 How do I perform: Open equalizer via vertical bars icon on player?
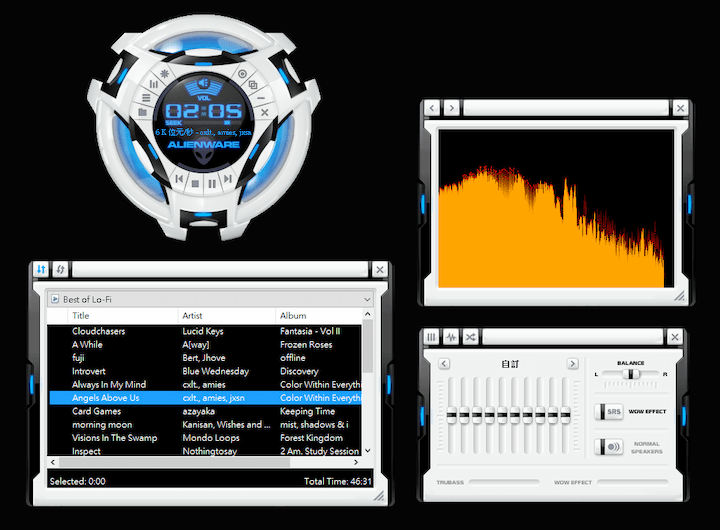pyautogui.click(x=153, y=84)
